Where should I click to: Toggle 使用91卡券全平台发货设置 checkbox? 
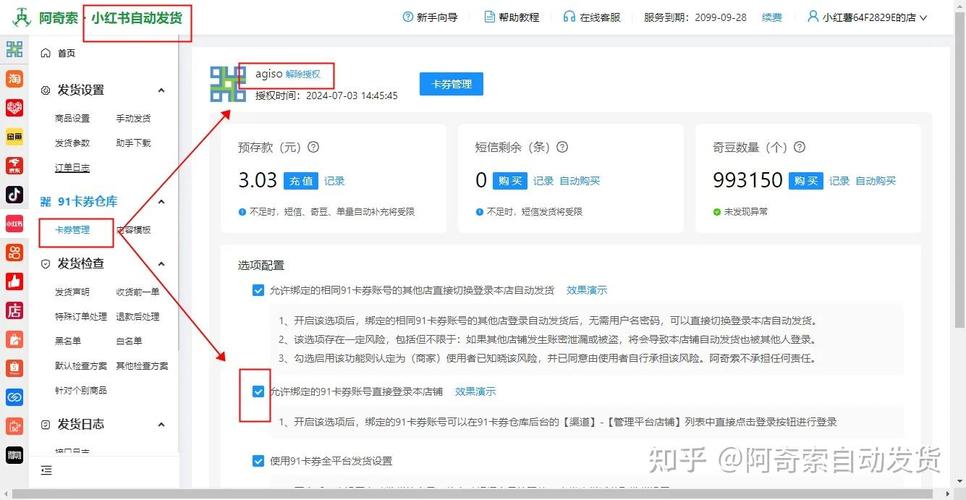tap(258, 461)
